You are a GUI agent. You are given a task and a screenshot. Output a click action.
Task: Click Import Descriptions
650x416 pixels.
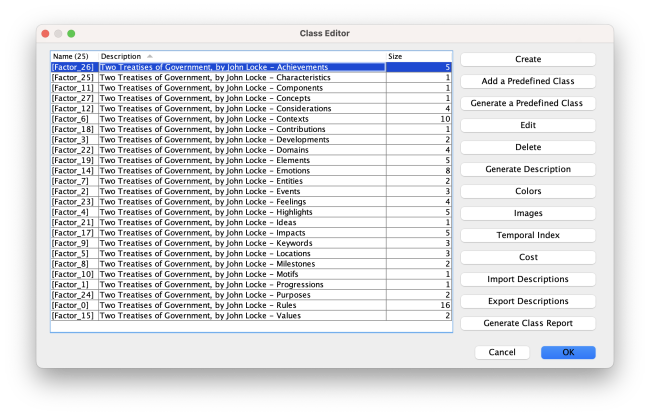click(x=528, y=279)
